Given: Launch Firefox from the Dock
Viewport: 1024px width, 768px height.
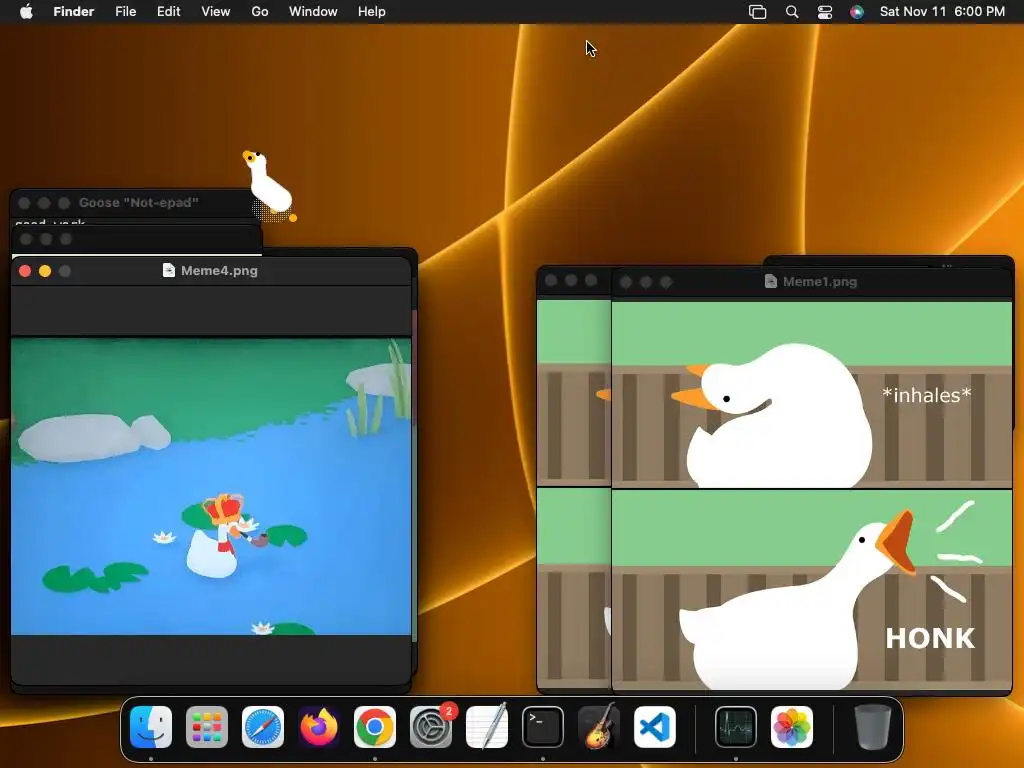Looking at the screenshot, I should (319, 727).
